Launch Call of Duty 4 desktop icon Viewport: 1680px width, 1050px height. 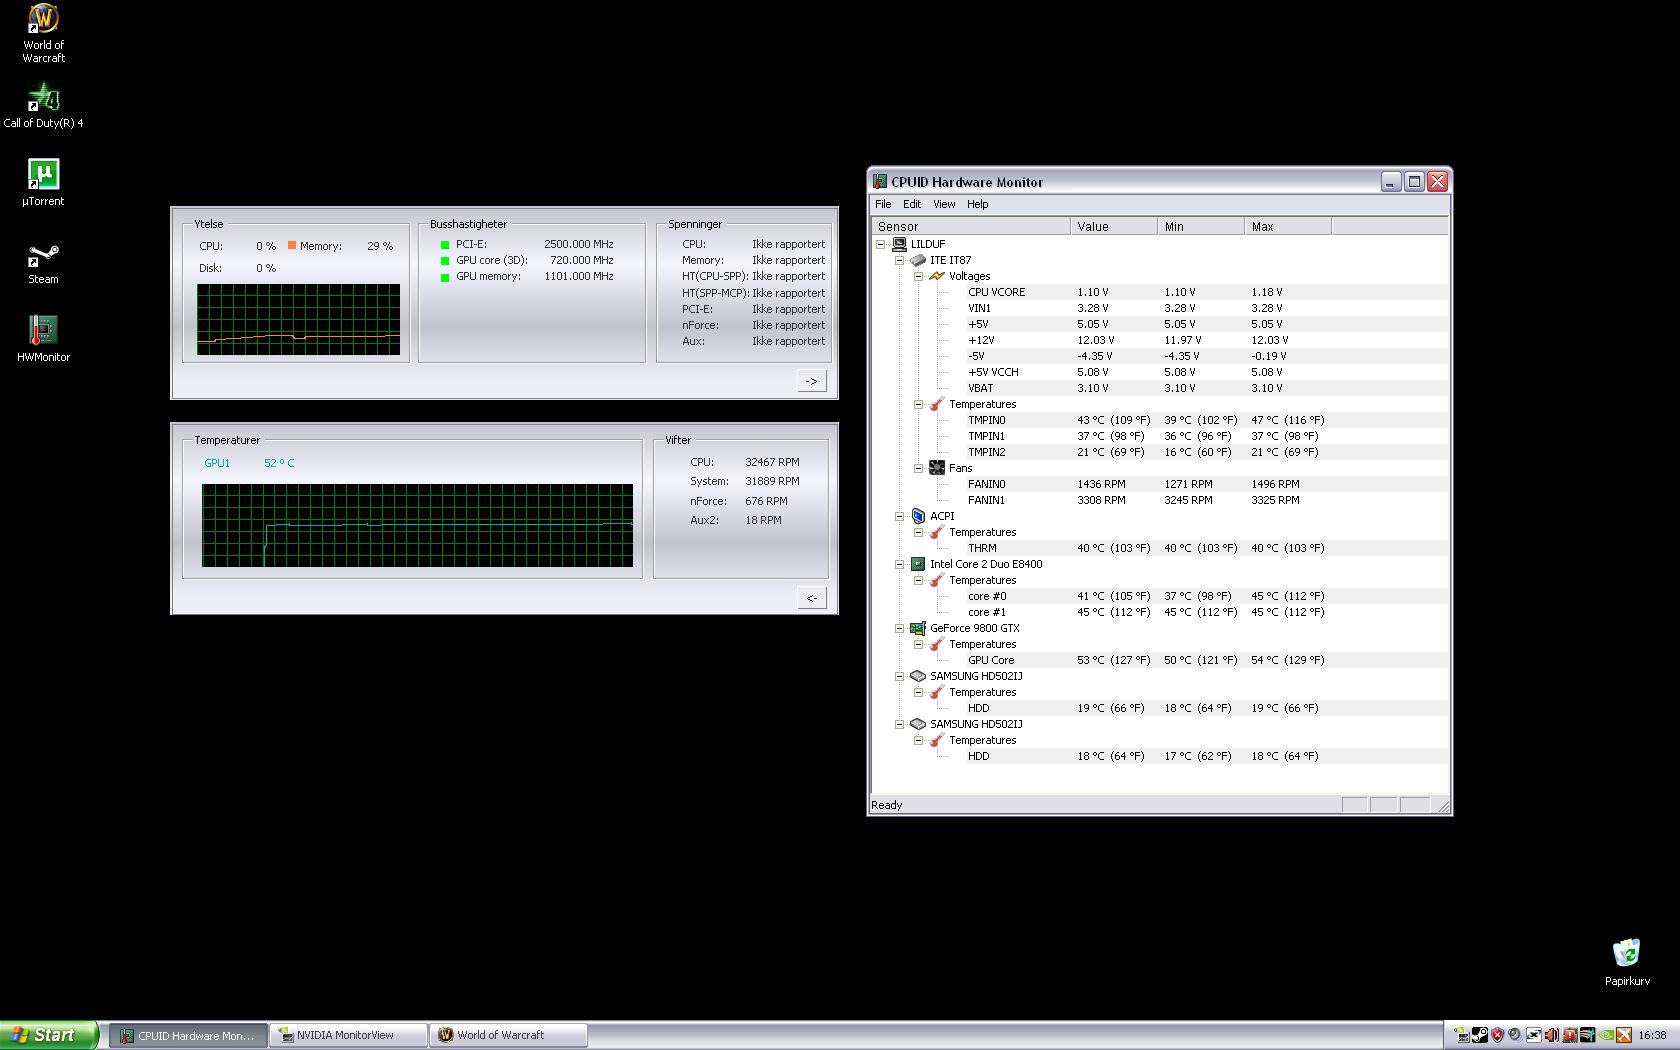[x=43, y=108]
